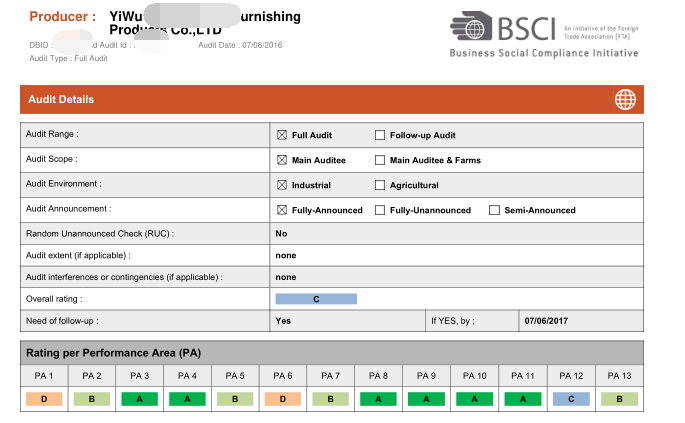Image resolution: width=685 pixels, height=423 pixels.
Task: Click the 'PA 13' column header
Action: pyautogui.click(x=619, y=376)
